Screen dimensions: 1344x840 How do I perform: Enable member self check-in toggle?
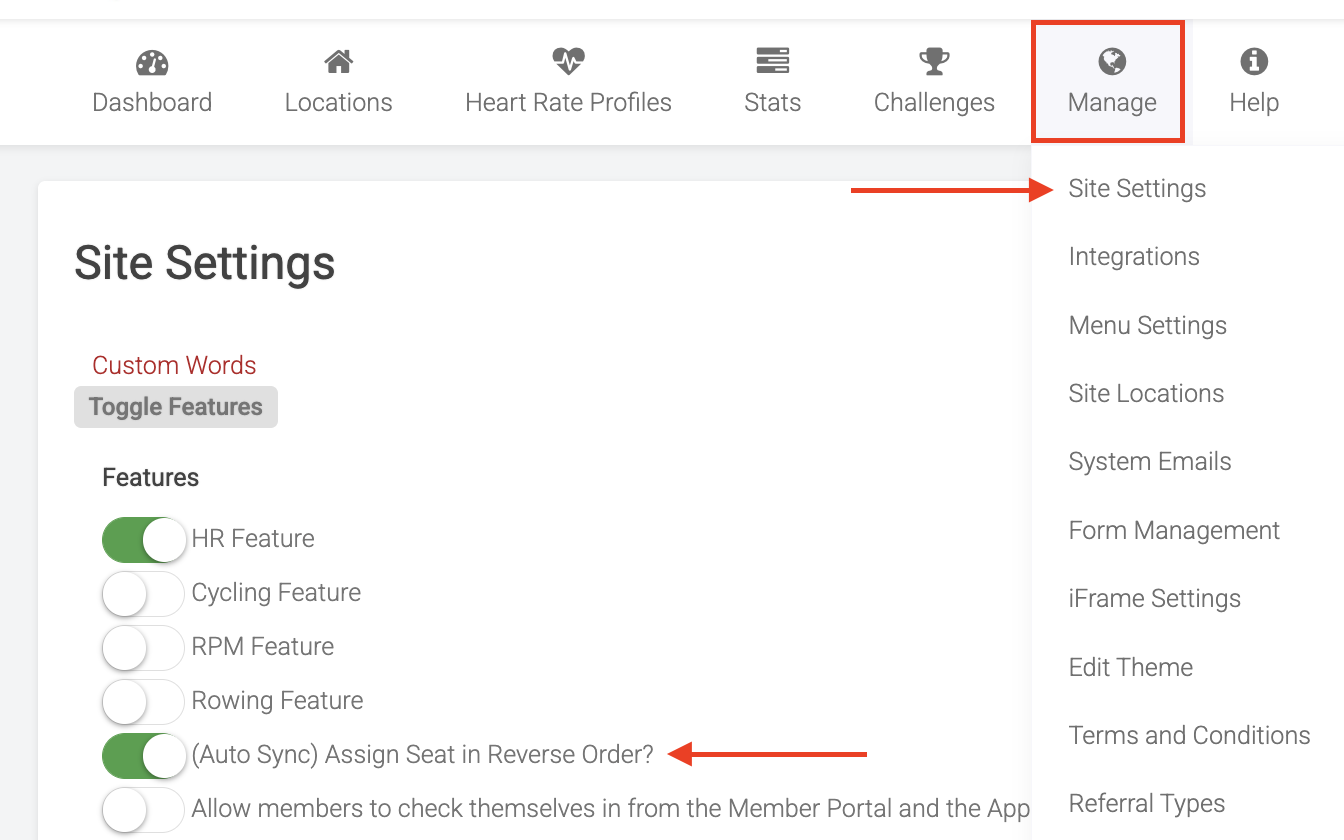pyautogui.click(x=144, y=810)
